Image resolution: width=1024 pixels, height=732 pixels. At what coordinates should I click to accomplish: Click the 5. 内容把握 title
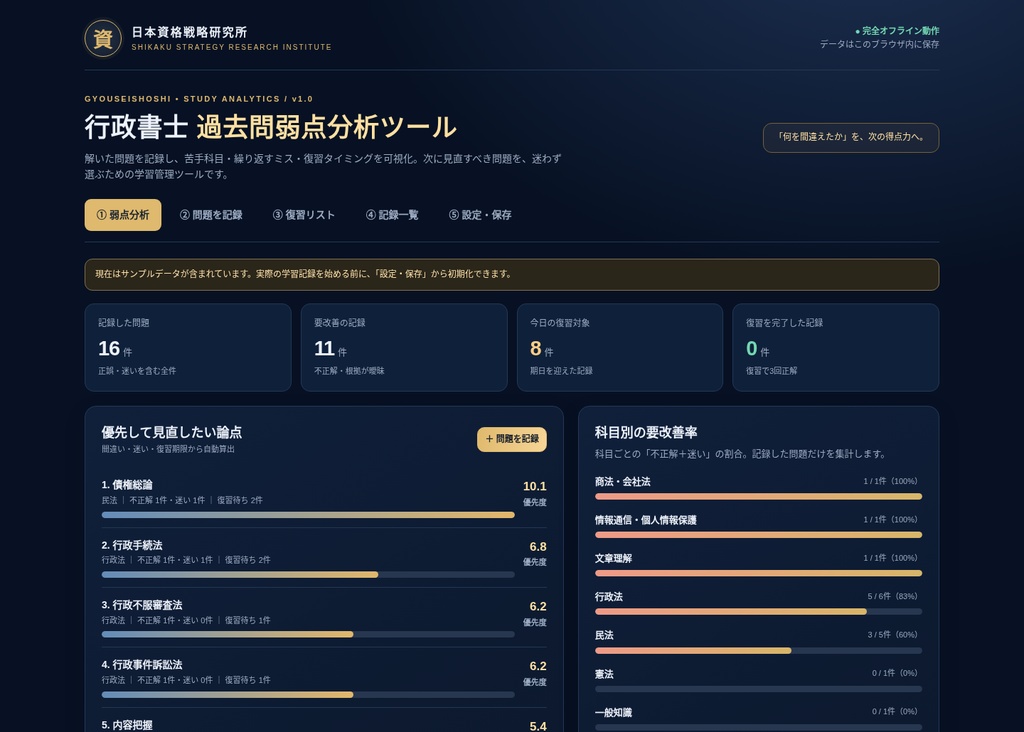(x=127, y=725)
